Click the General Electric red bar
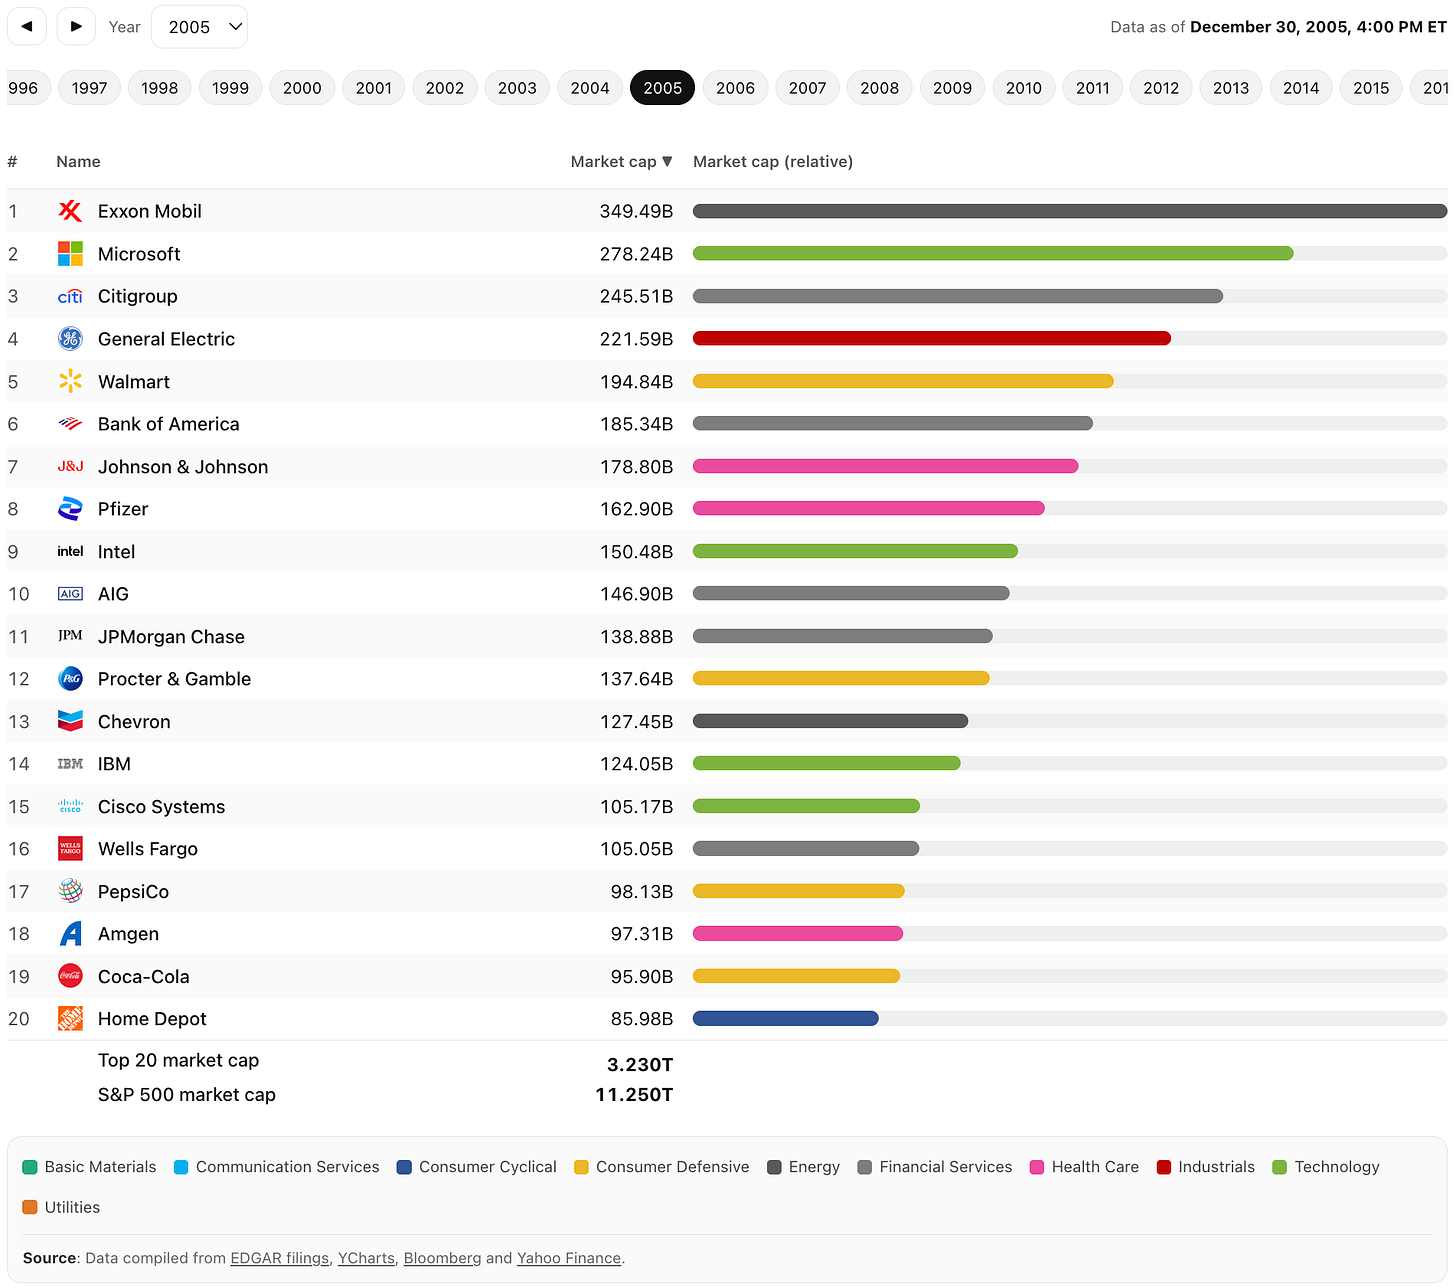Screen dimensions: 1456x1288 (x=932, y=339)
